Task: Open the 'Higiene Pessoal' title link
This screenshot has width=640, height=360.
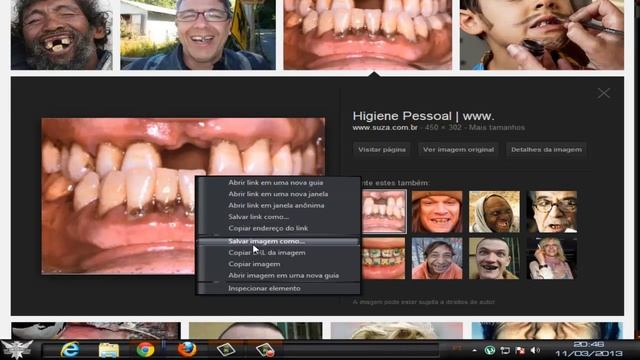Action: click(x=423, y=116)
